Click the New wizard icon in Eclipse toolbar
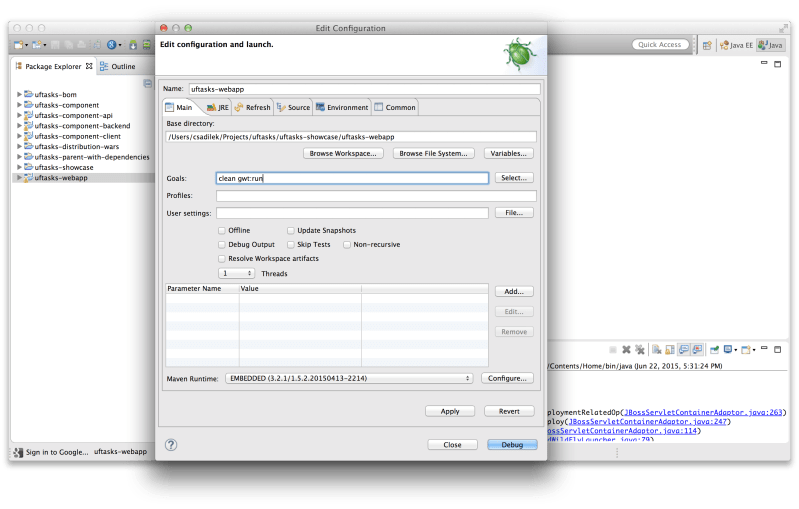The width and height of the screenshot is (799, 509). 18,45
